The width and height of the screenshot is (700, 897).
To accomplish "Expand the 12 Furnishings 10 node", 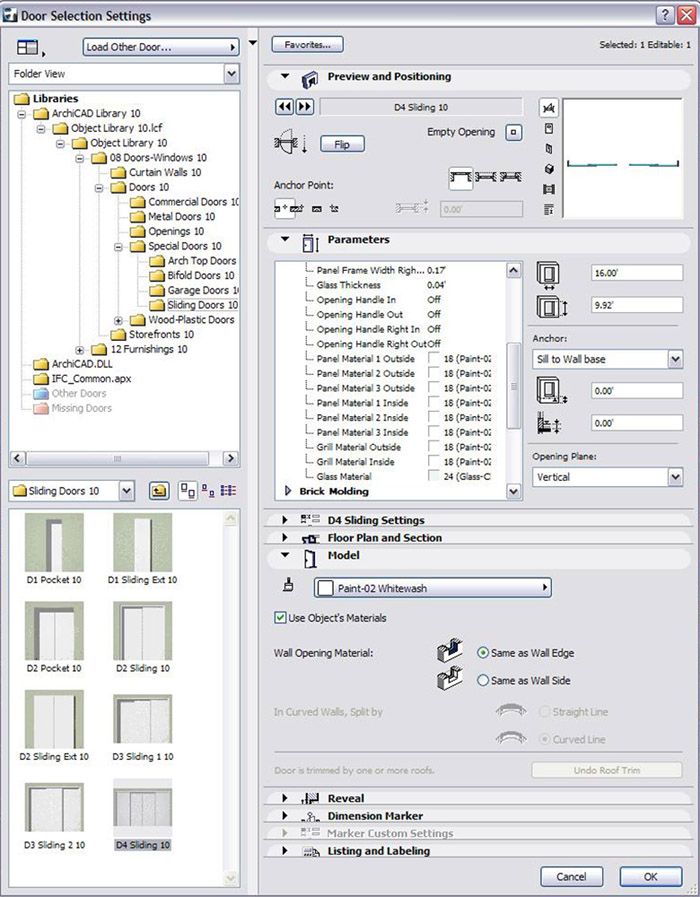I will (79, 350).
